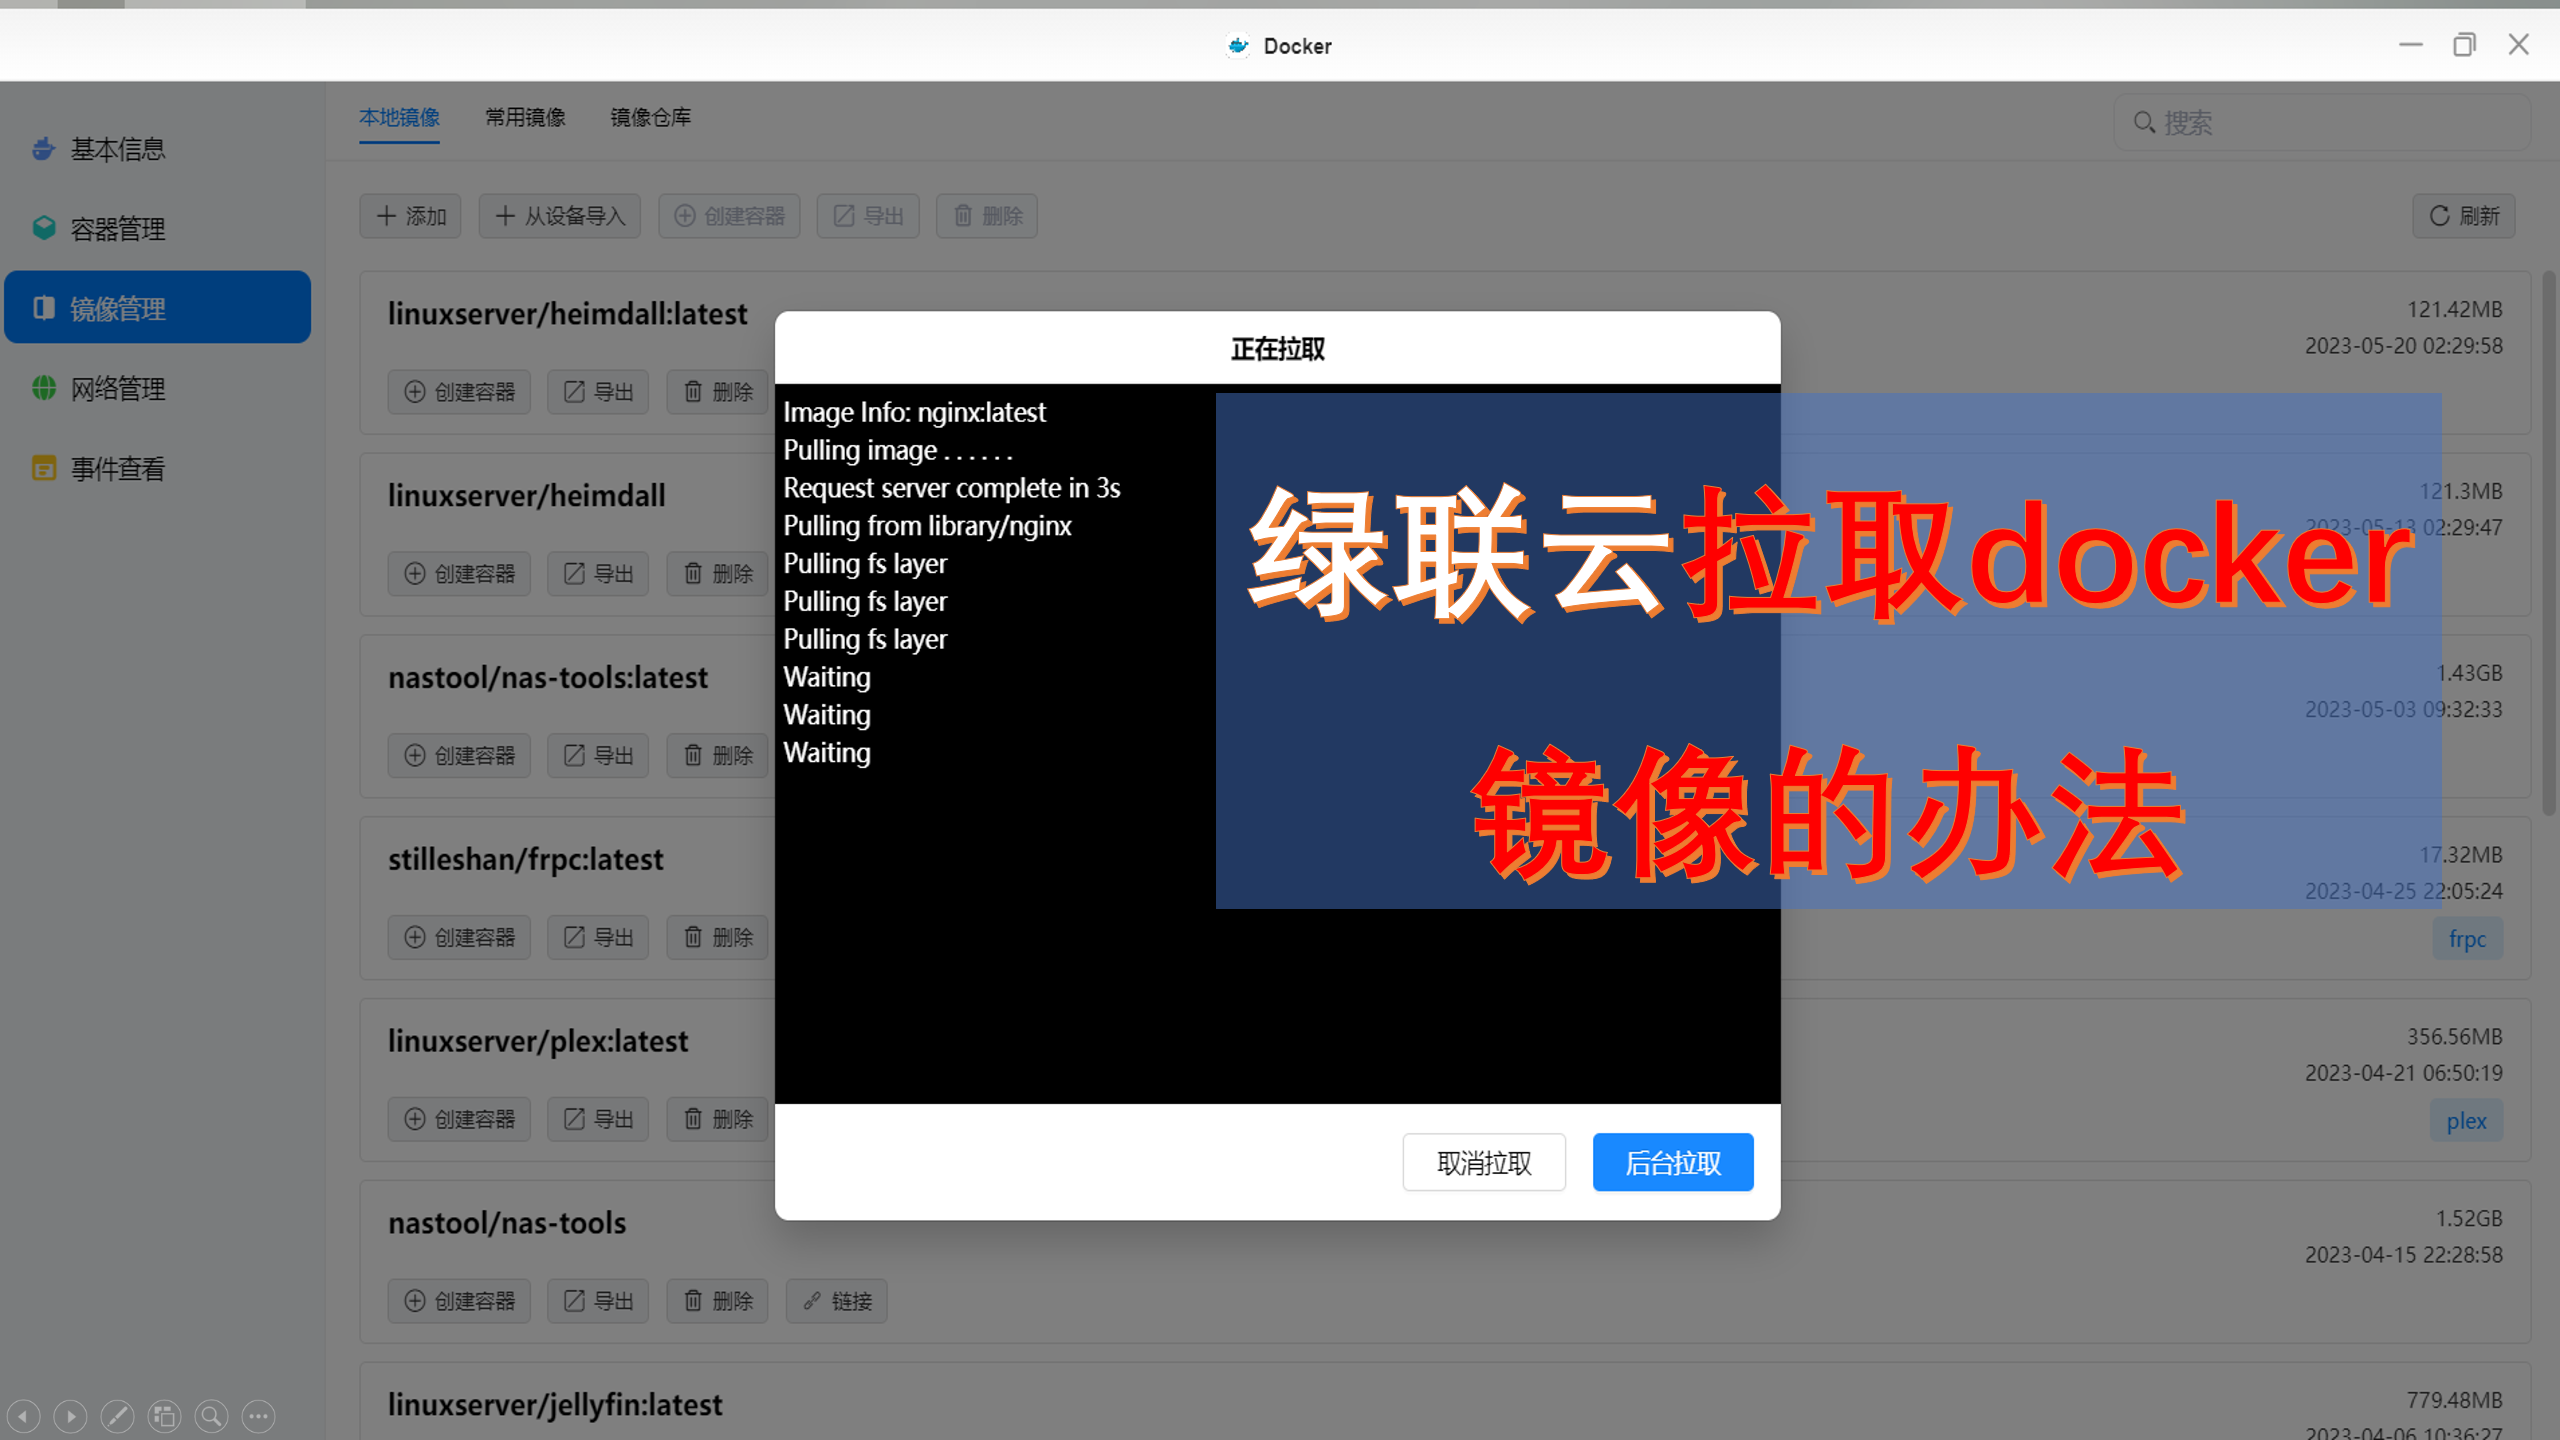Export stilleshan/frpc:latest image
The image size is (2560, 1440).
point(598,938)
